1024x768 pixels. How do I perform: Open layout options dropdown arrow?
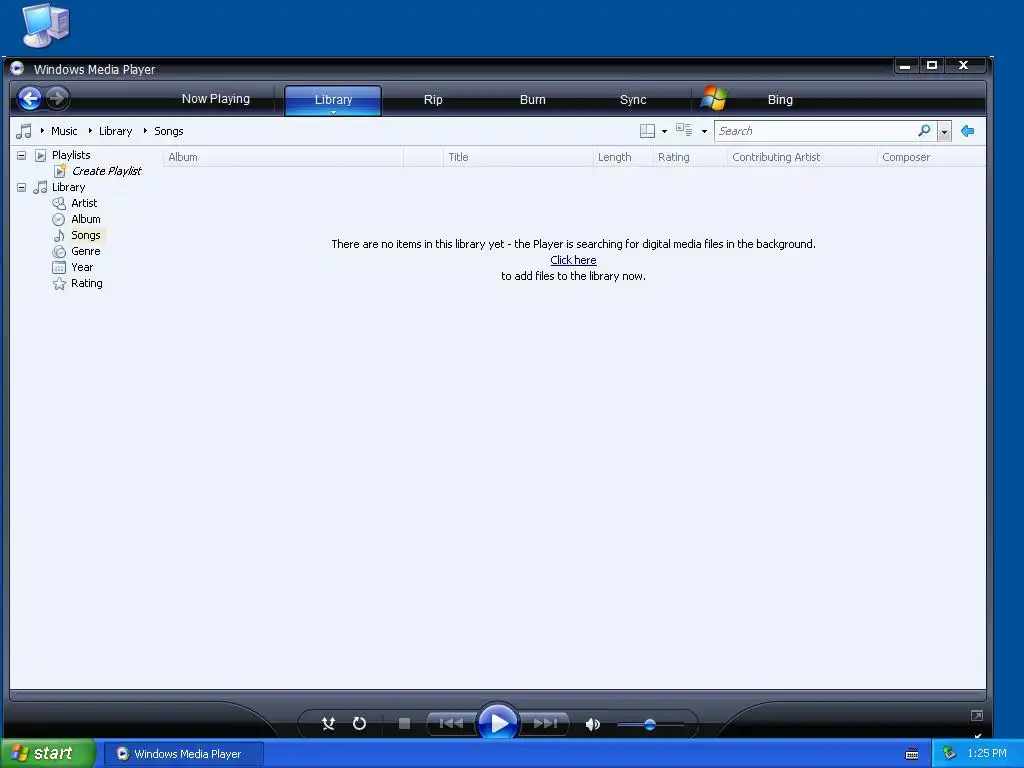664,131
